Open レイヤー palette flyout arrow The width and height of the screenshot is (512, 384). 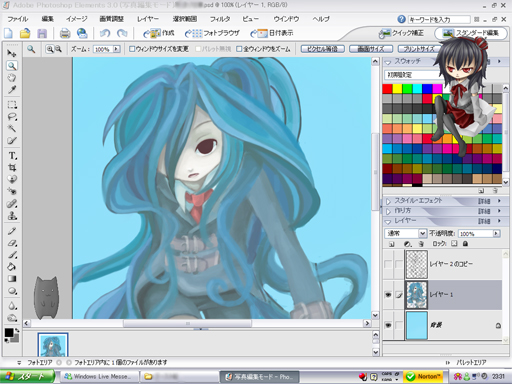(499, 221)
